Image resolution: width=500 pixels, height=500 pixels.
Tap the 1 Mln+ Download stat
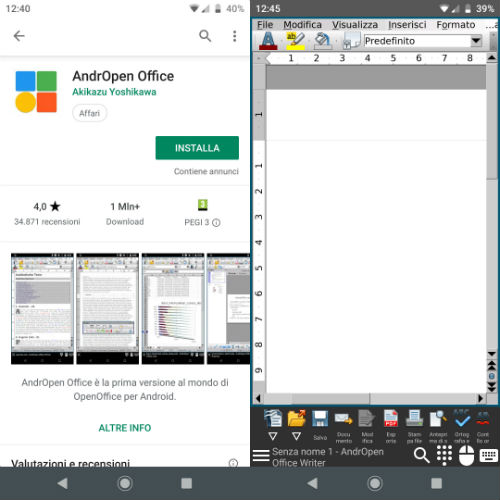125,214
